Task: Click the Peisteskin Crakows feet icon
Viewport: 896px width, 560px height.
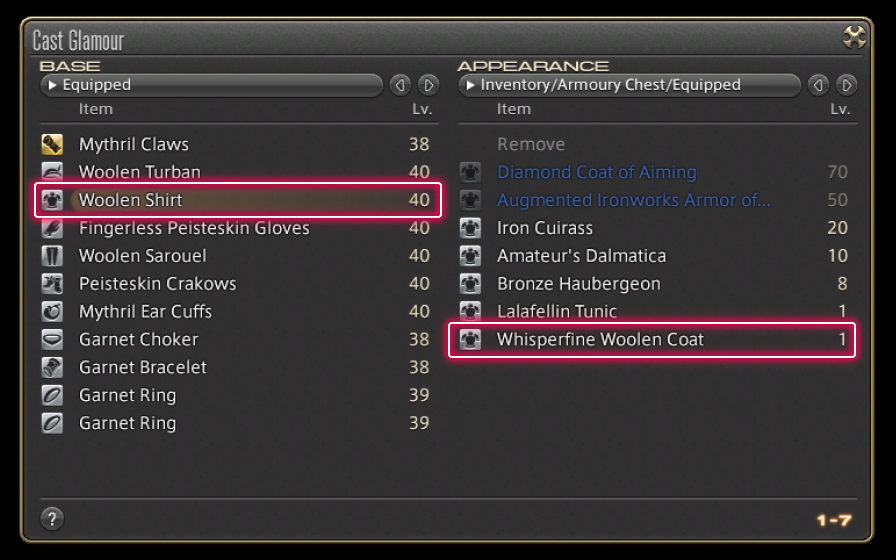Action: (52, 284)
